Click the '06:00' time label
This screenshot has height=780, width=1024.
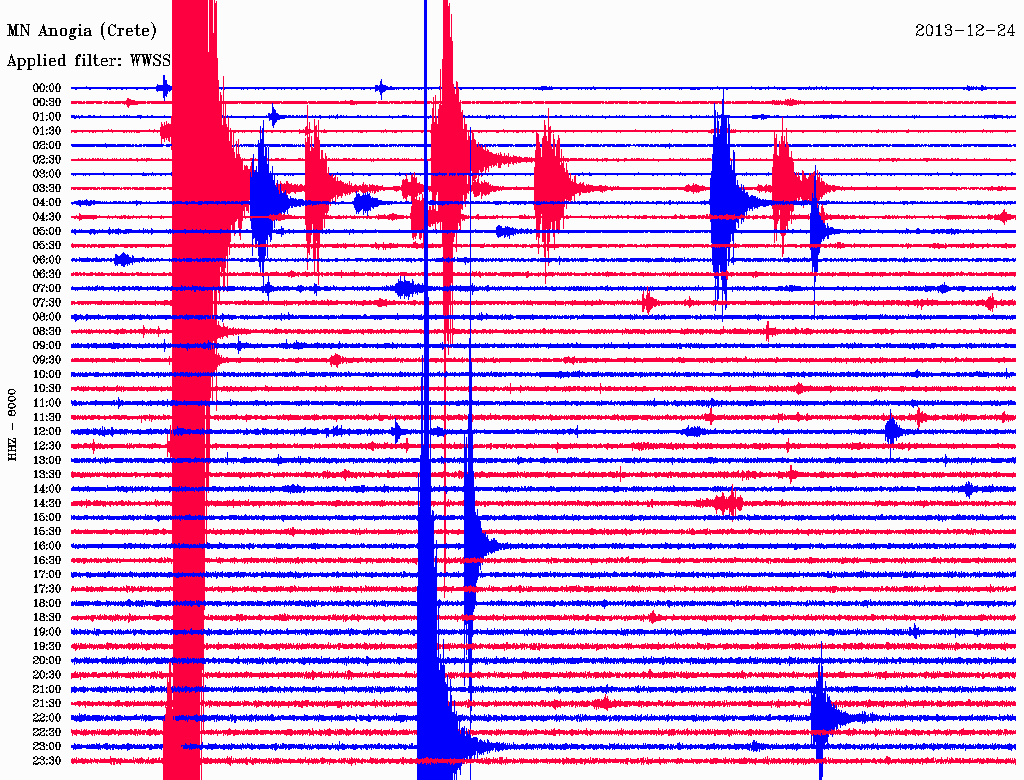47,259
